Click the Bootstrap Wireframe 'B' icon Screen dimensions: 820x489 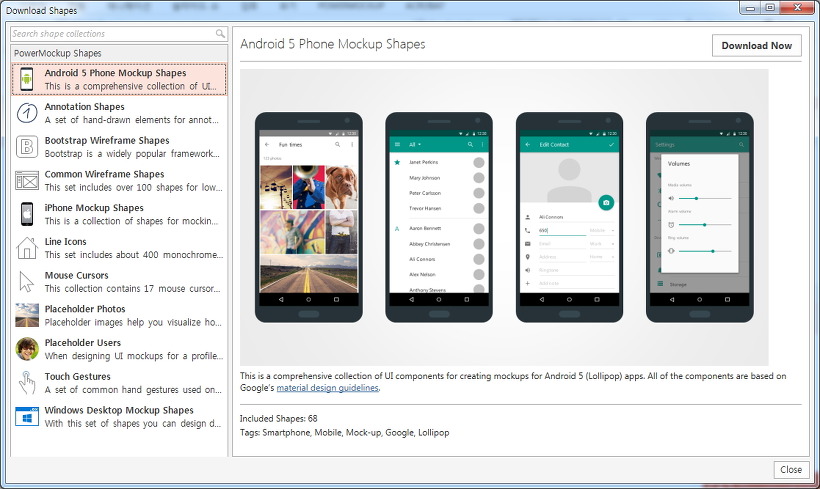pos(27,147)
